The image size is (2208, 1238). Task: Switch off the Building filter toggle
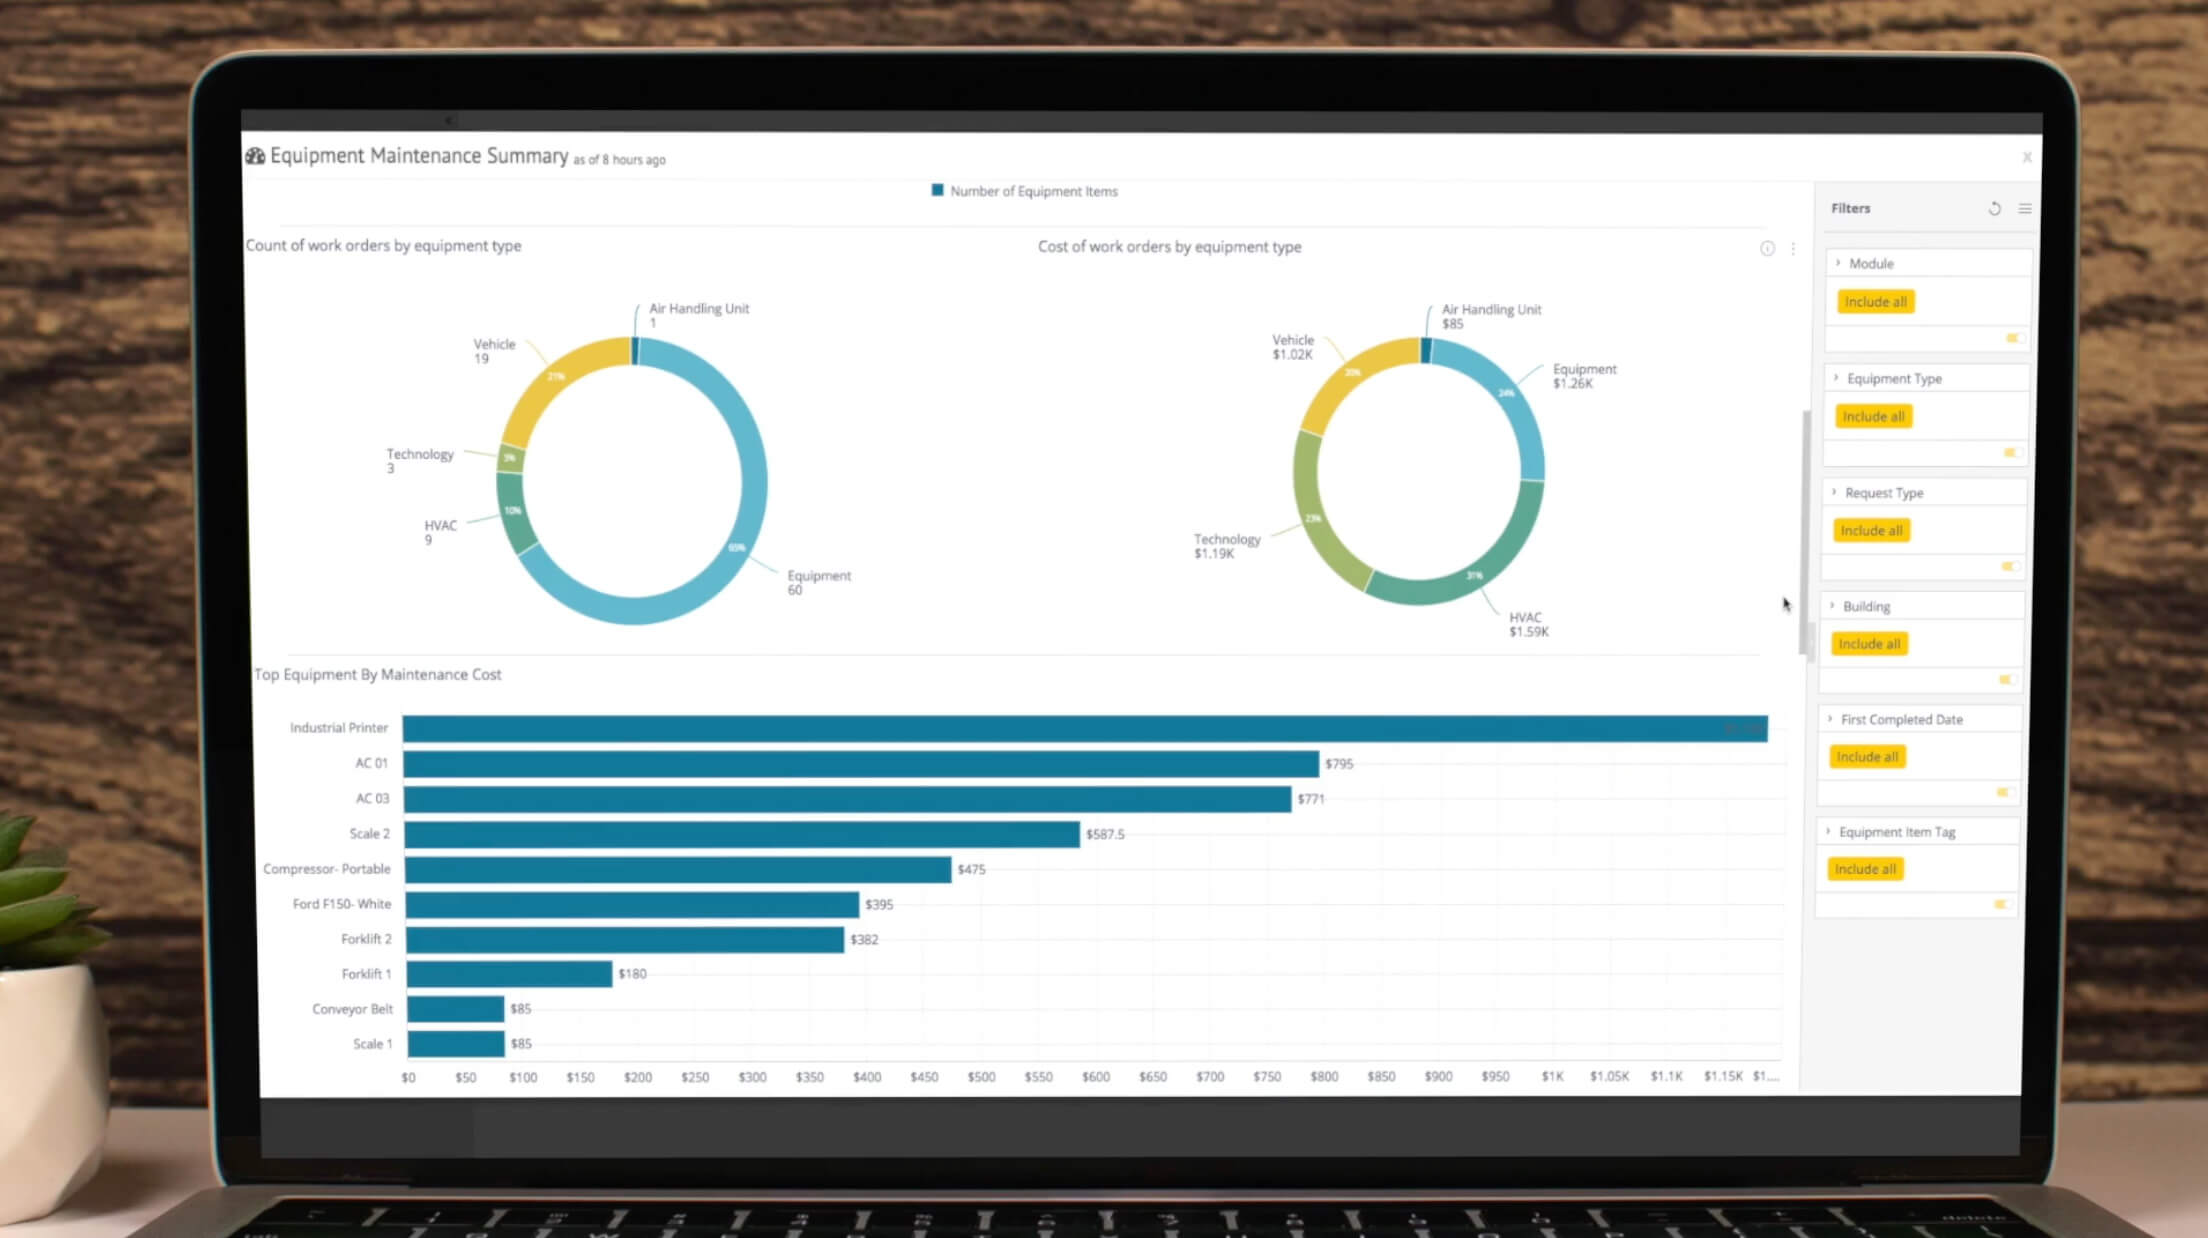[x=2005, y=680]
